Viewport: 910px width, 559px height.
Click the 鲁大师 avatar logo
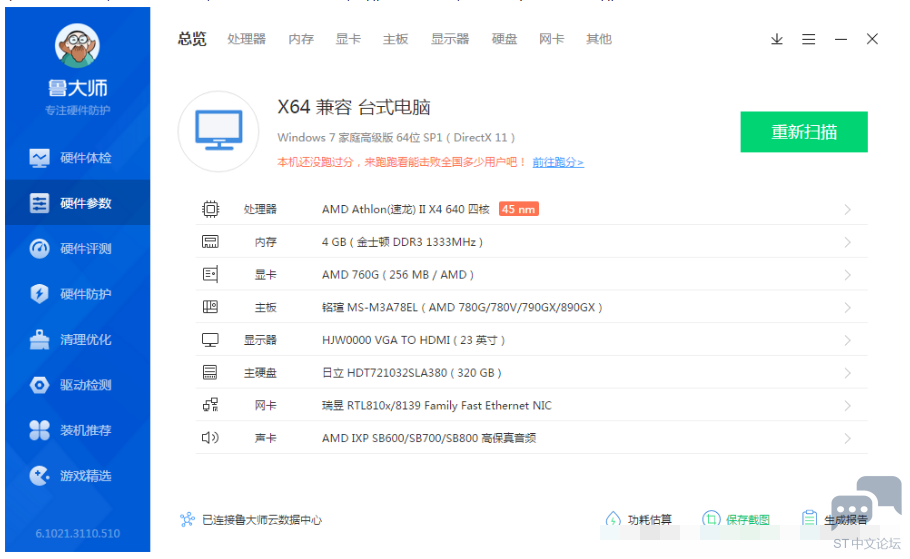77,46
